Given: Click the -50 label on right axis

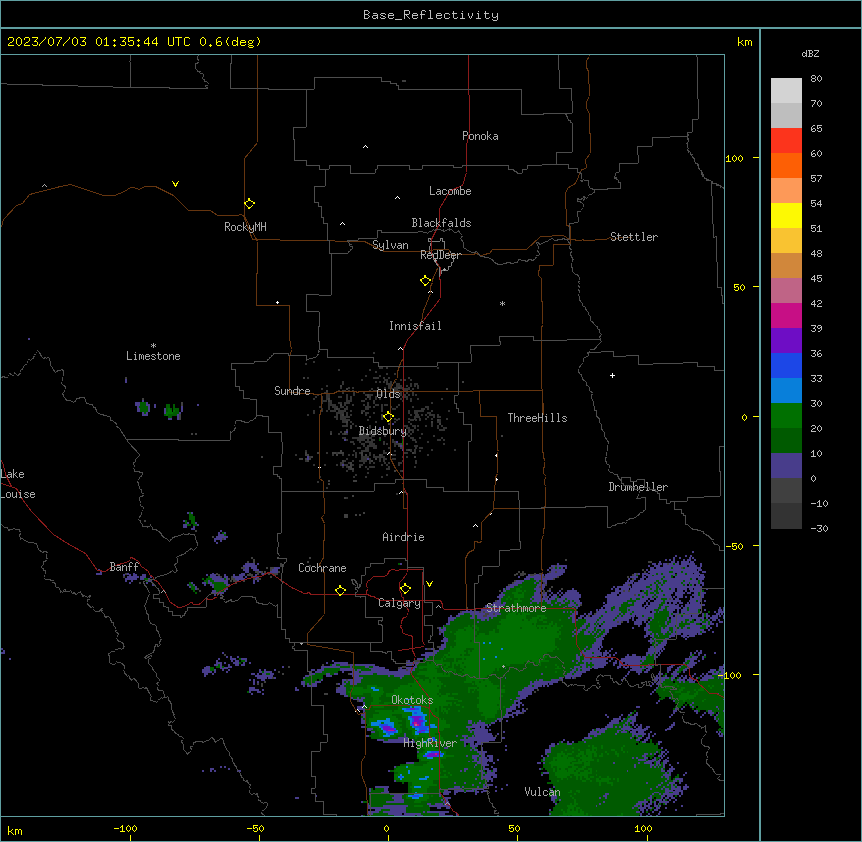Looking at the screenshot, I should coord(734,546).
